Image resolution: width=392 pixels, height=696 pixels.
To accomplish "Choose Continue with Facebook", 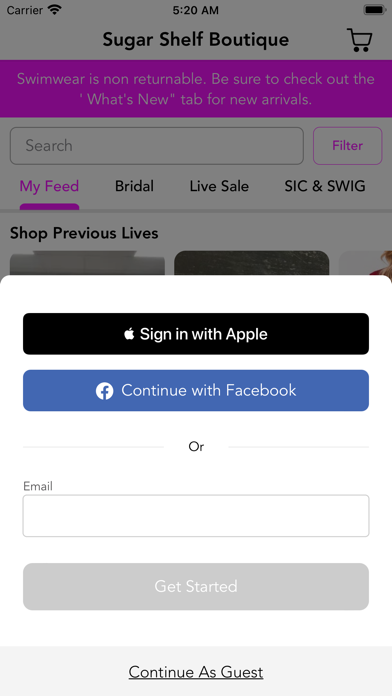I will 196,391.
